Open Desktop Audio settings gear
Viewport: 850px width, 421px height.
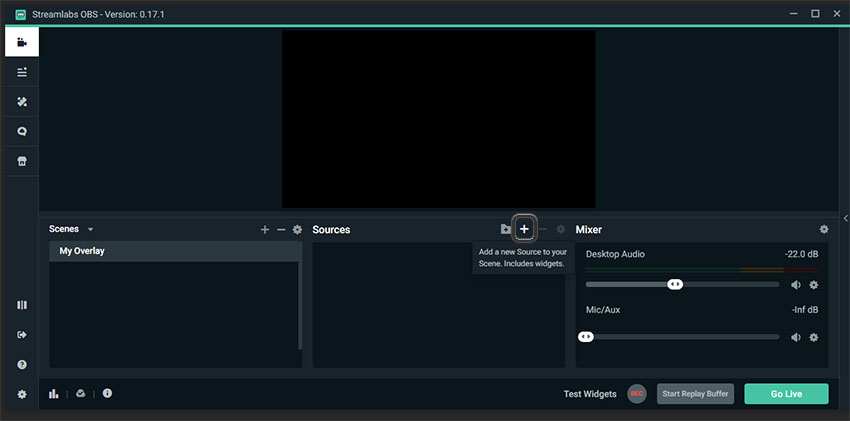pos(814,284)
